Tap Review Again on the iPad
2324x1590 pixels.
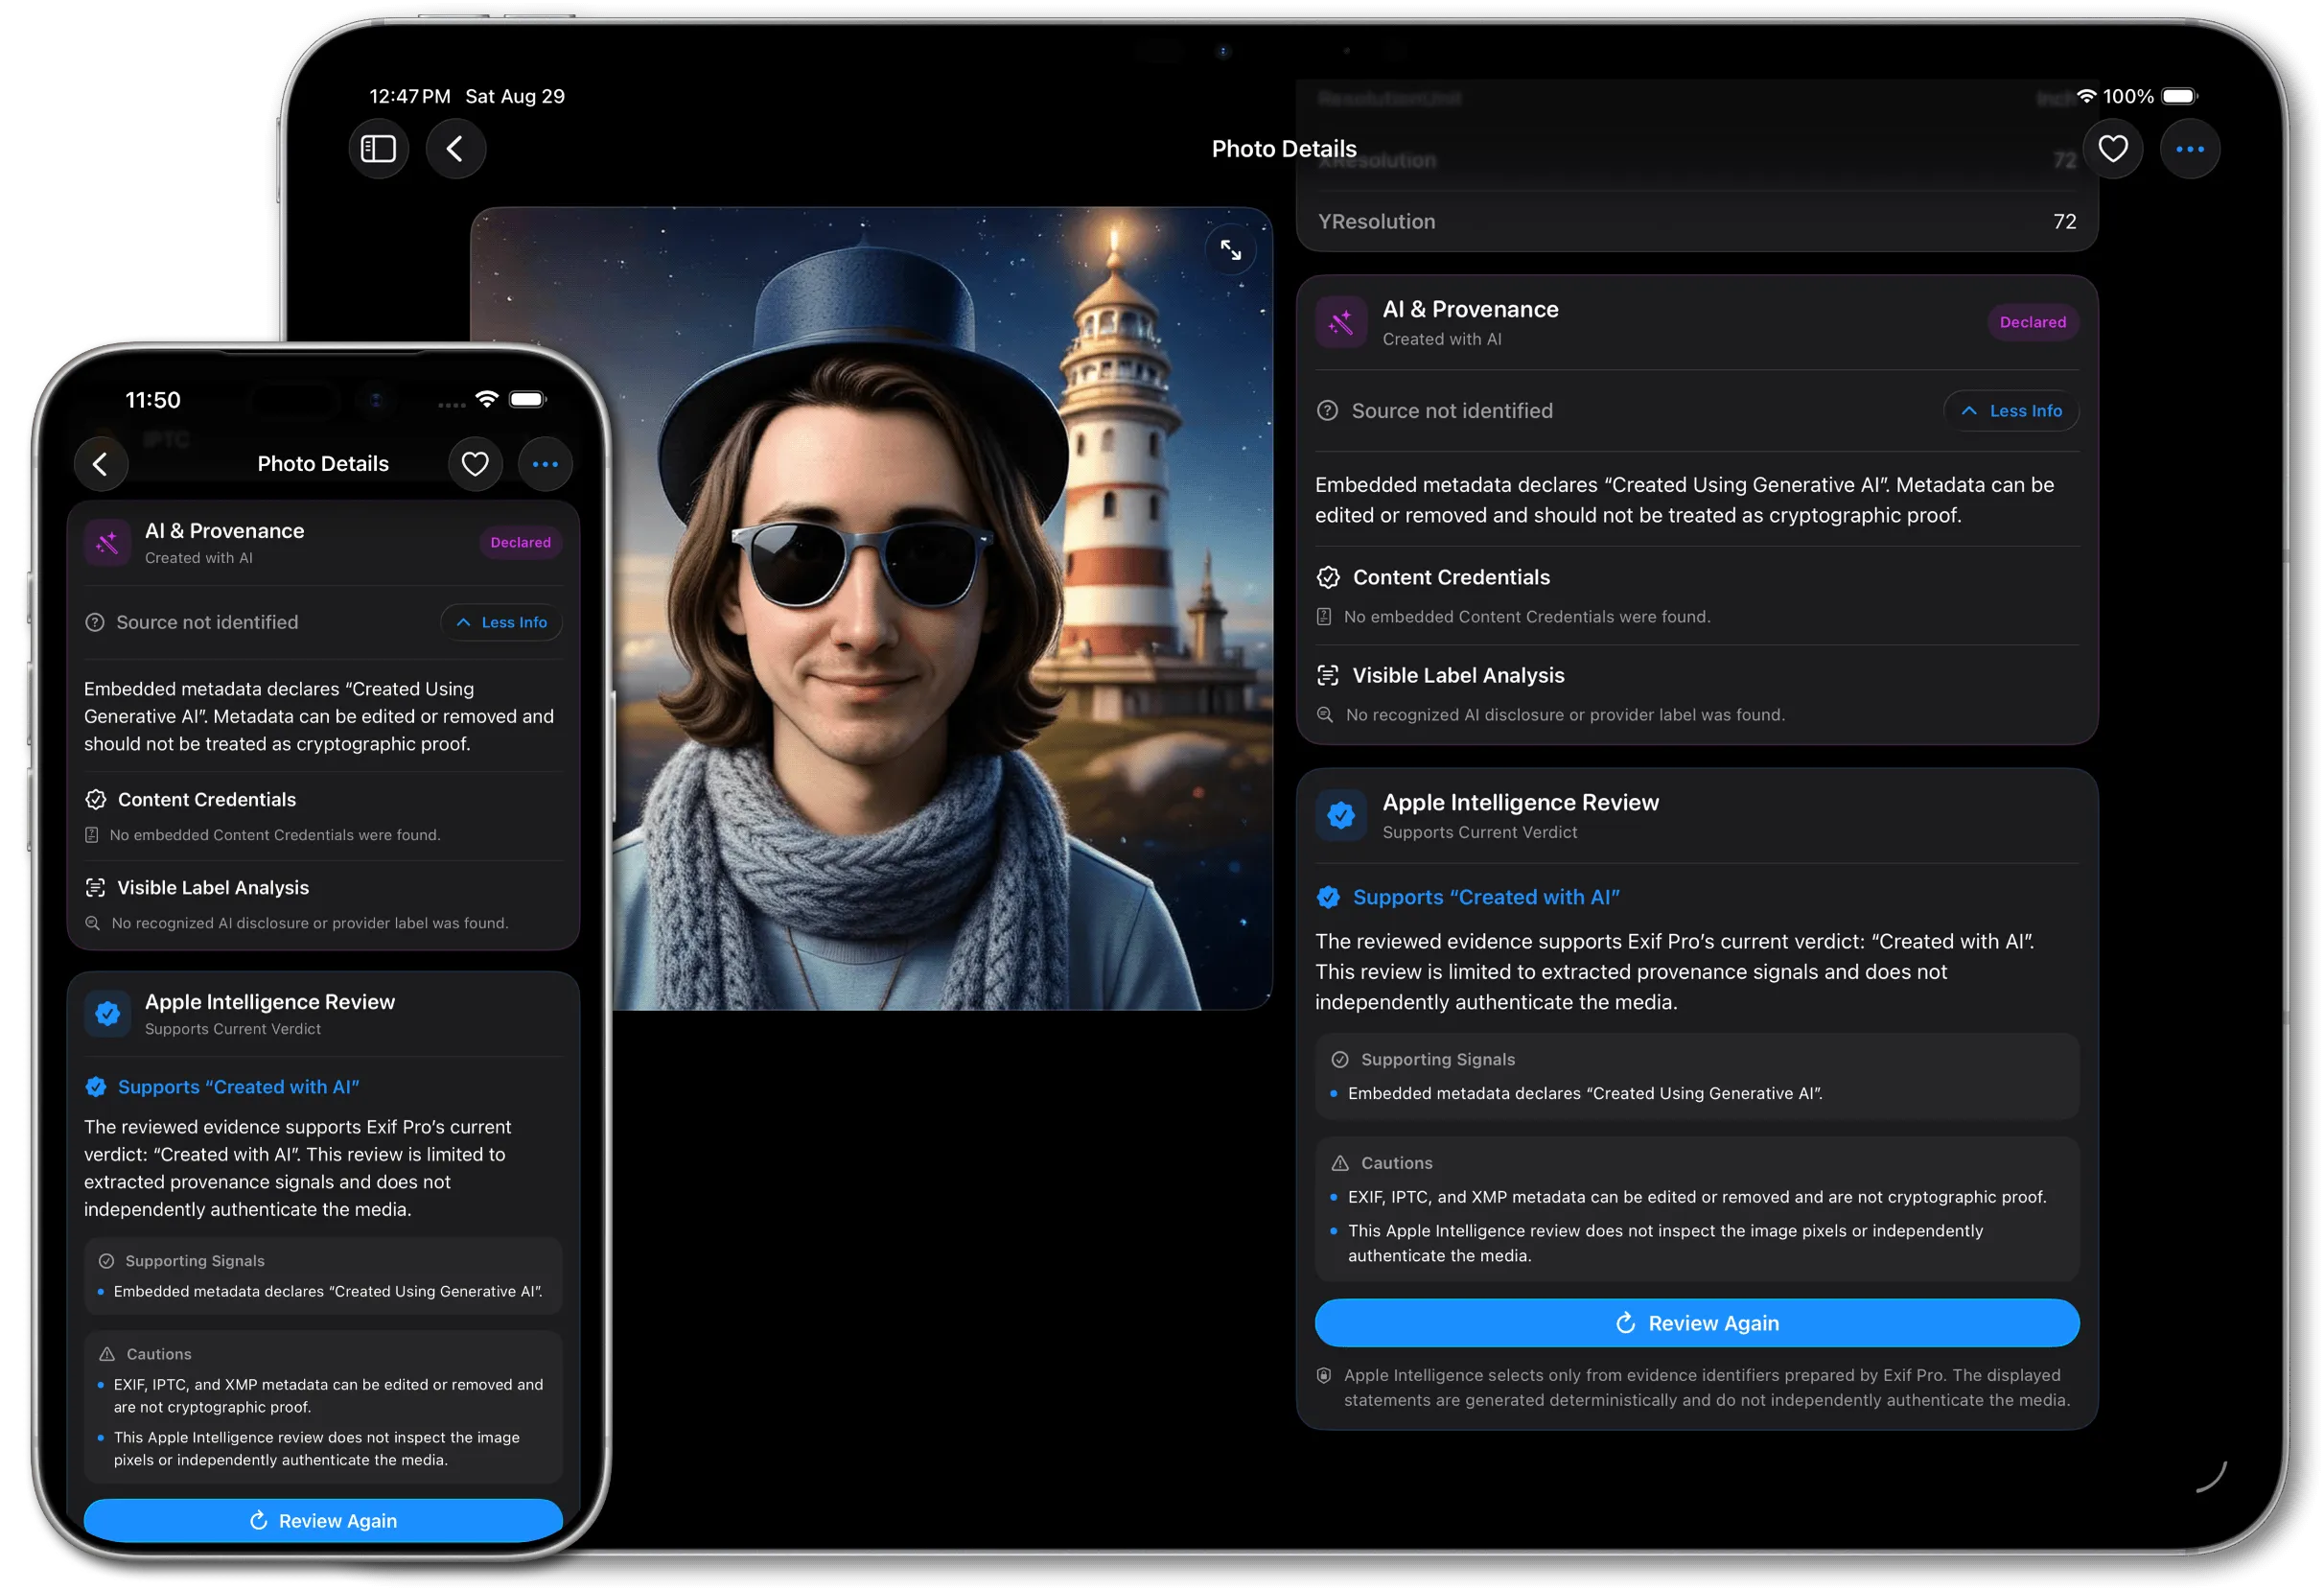coord(1697,1322)
